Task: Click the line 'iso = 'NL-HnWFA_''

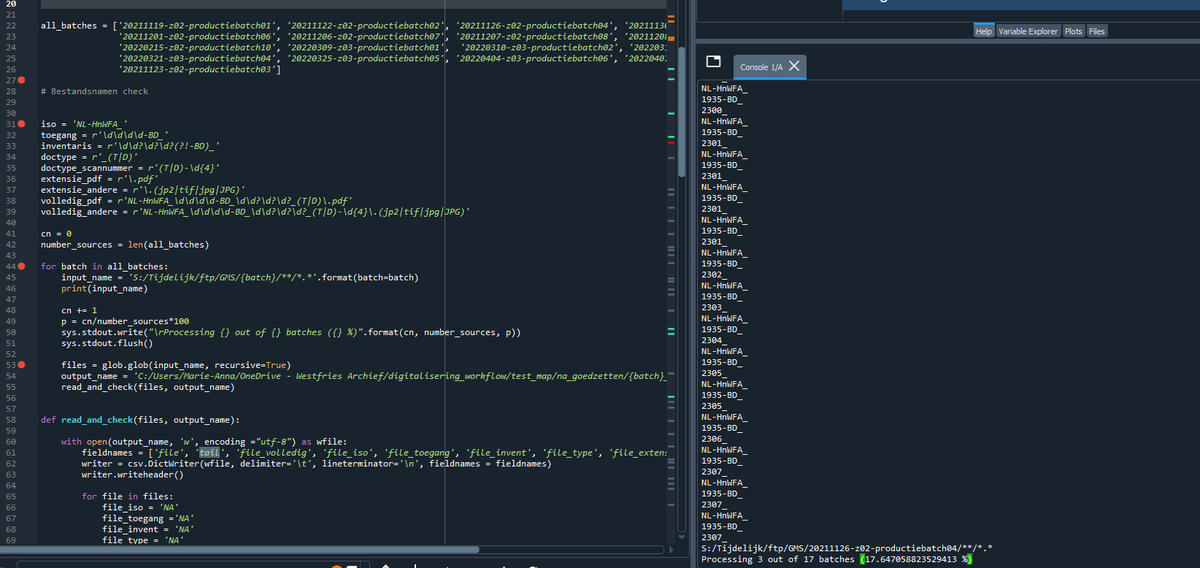Action: coord(84,124)
